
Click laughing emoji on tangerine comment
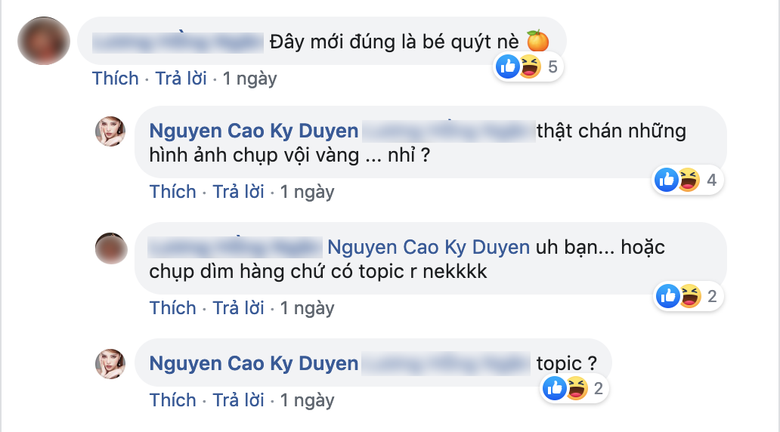(x=530, y=67)
